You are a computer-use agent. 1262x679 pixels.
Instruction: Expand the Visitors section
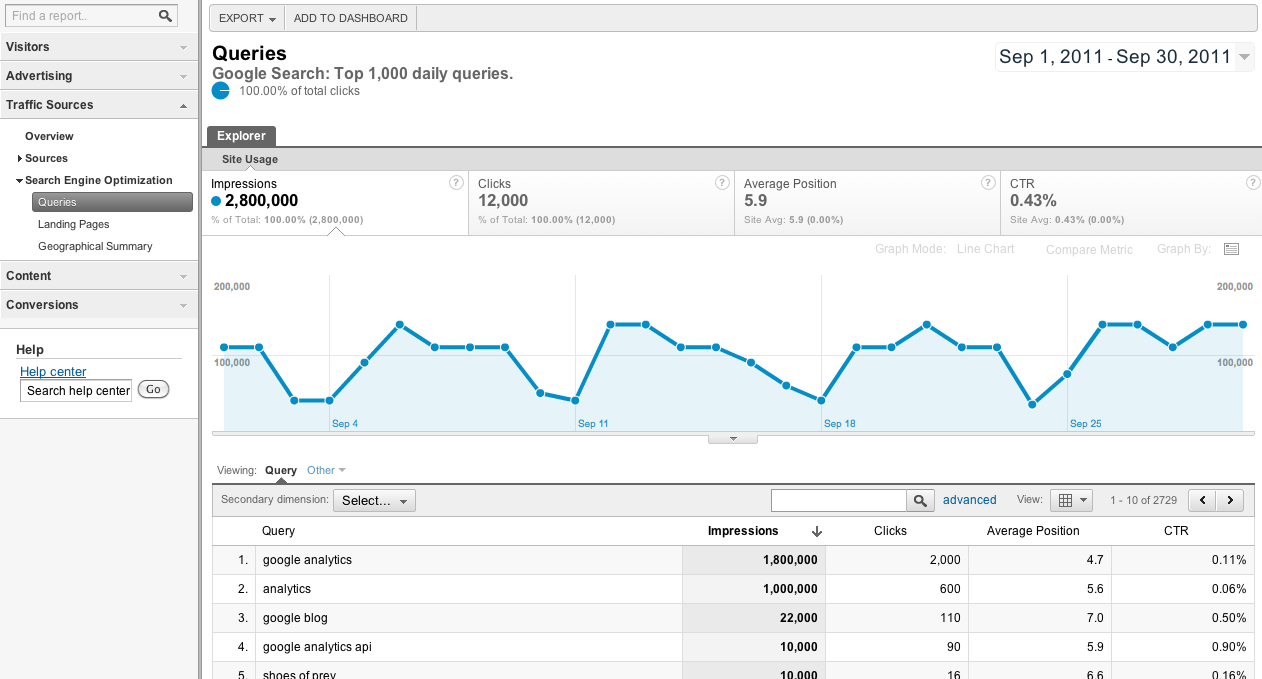(99, 47)
